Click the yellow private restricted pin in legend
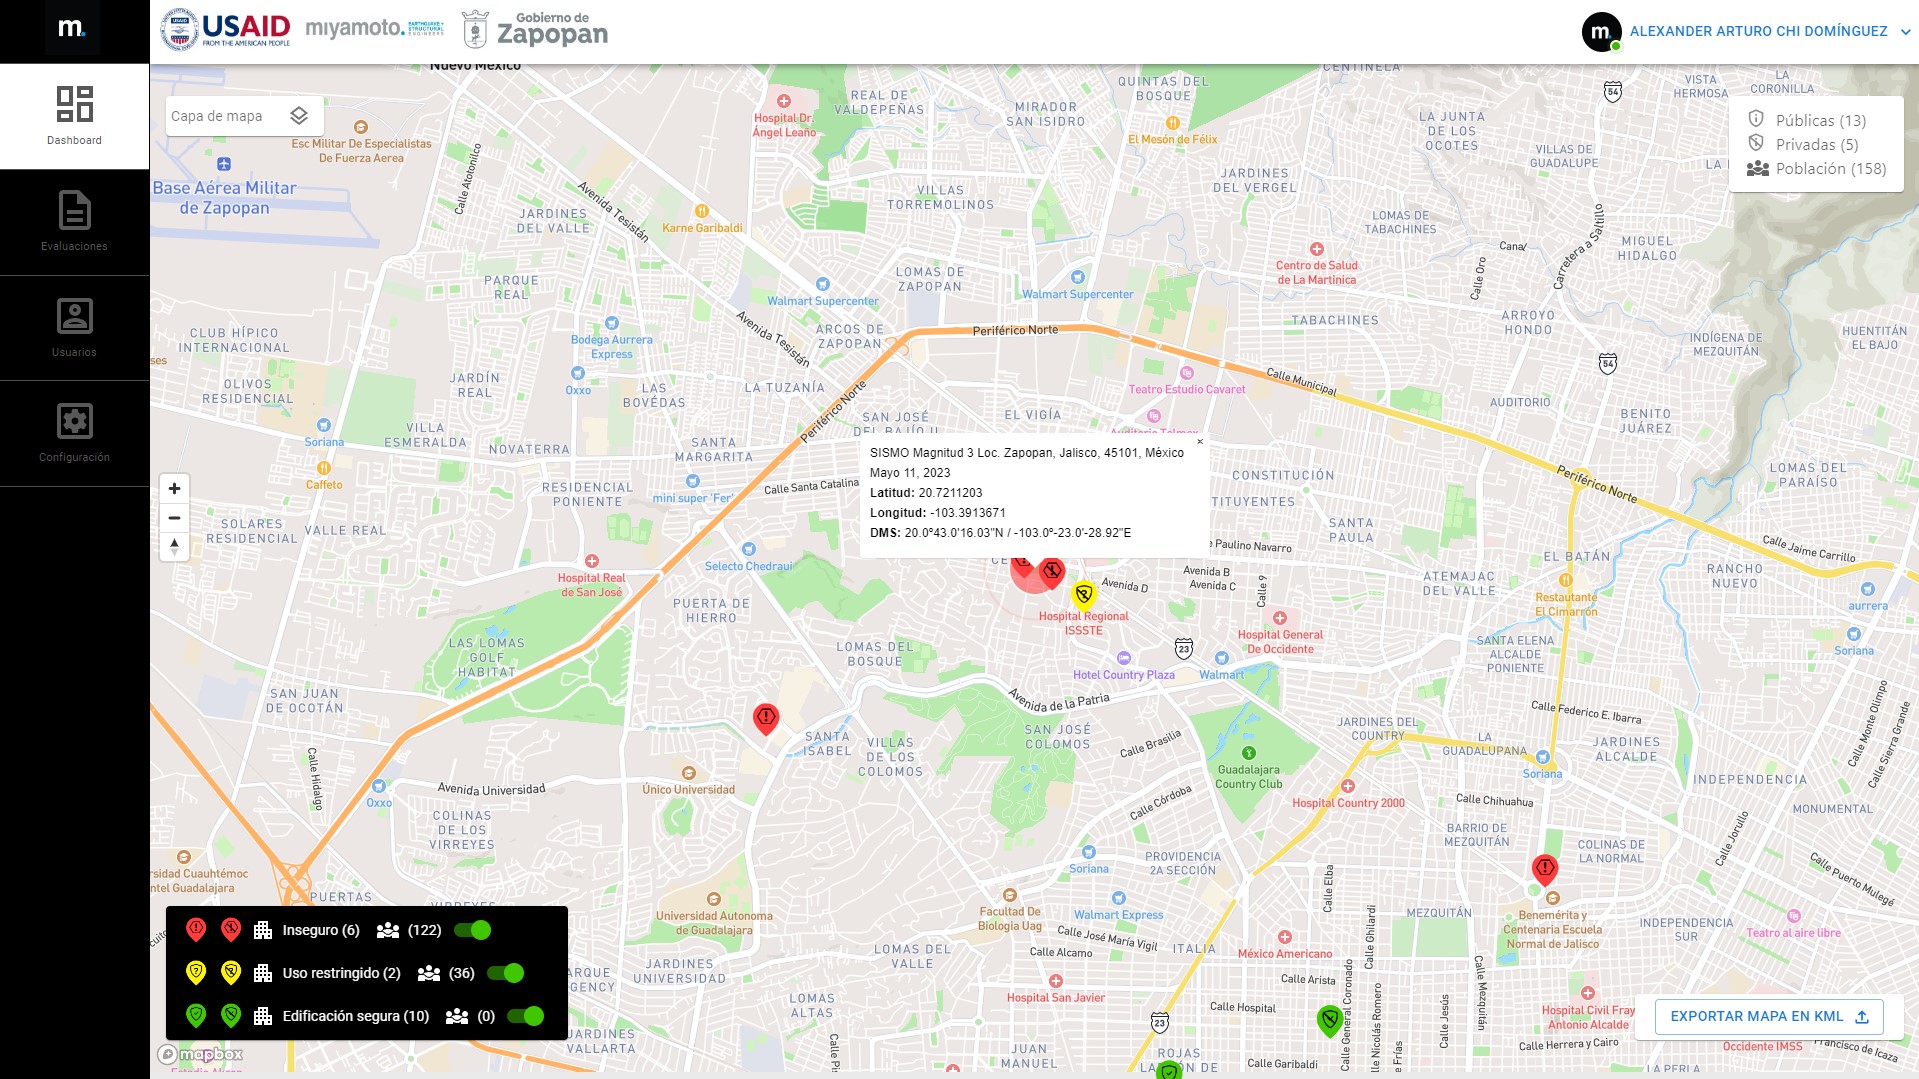Viewport: 1919px width, 1079px height. [x=231, y=972]
